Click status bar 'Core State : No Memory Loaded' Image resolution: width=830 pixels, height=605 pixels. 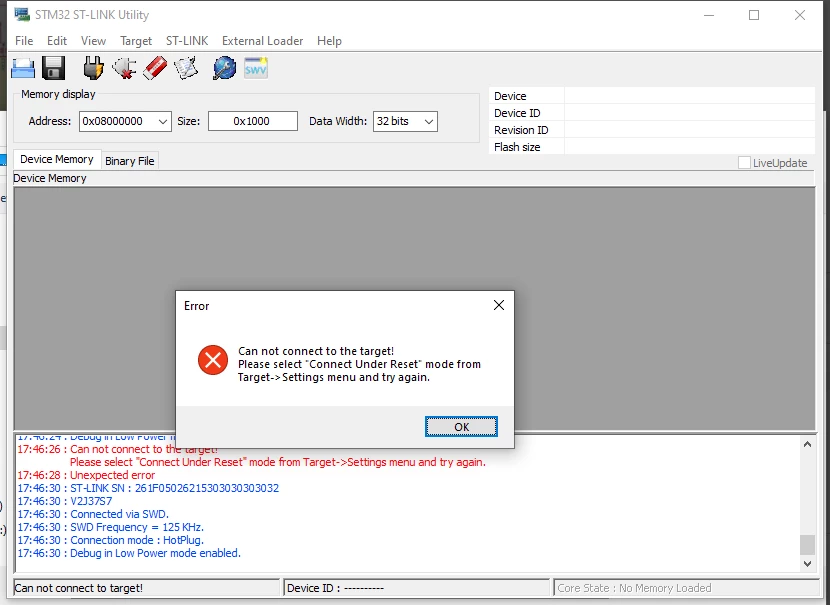tap(686, 588)
